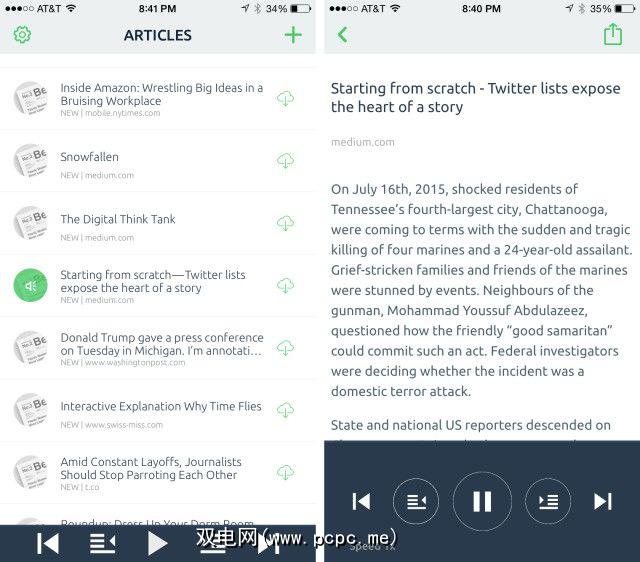
Task: Tap thumbnail of The Digital Think Tank
Action: (x=31, y=223)
